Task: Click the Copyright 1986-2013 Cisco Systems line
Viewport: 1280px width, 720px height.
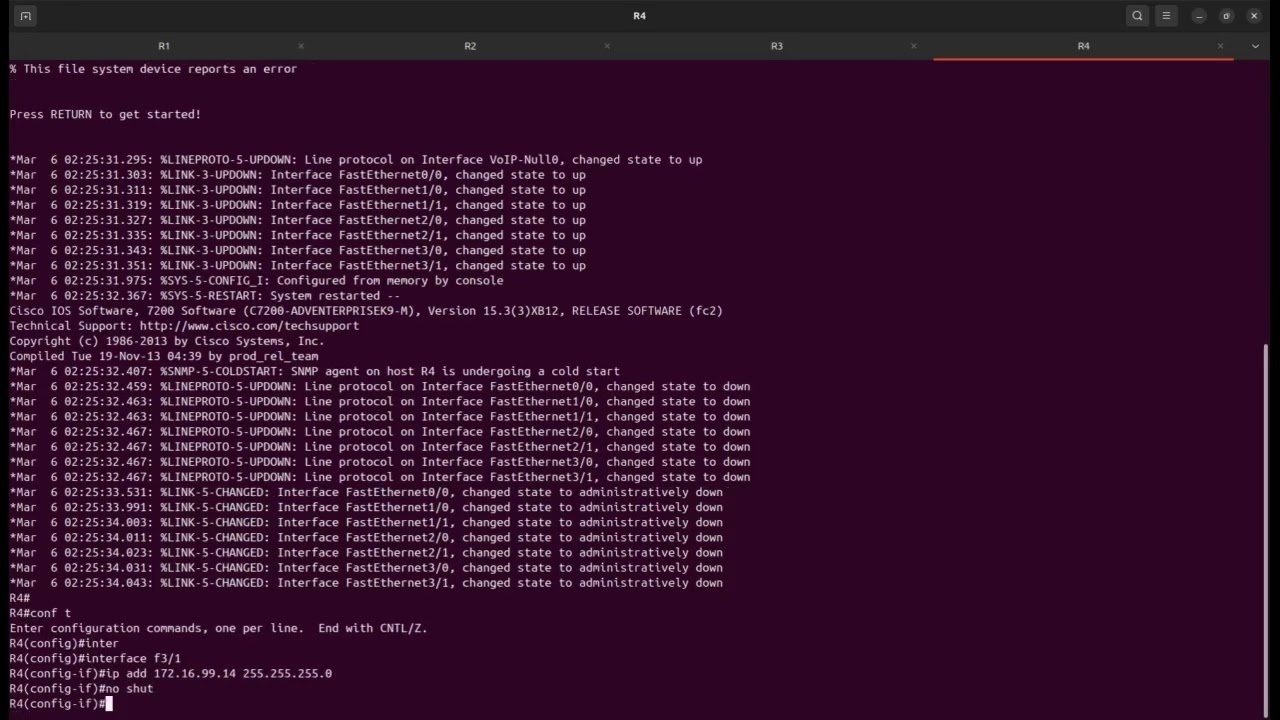Action: (x=167, y=341)
